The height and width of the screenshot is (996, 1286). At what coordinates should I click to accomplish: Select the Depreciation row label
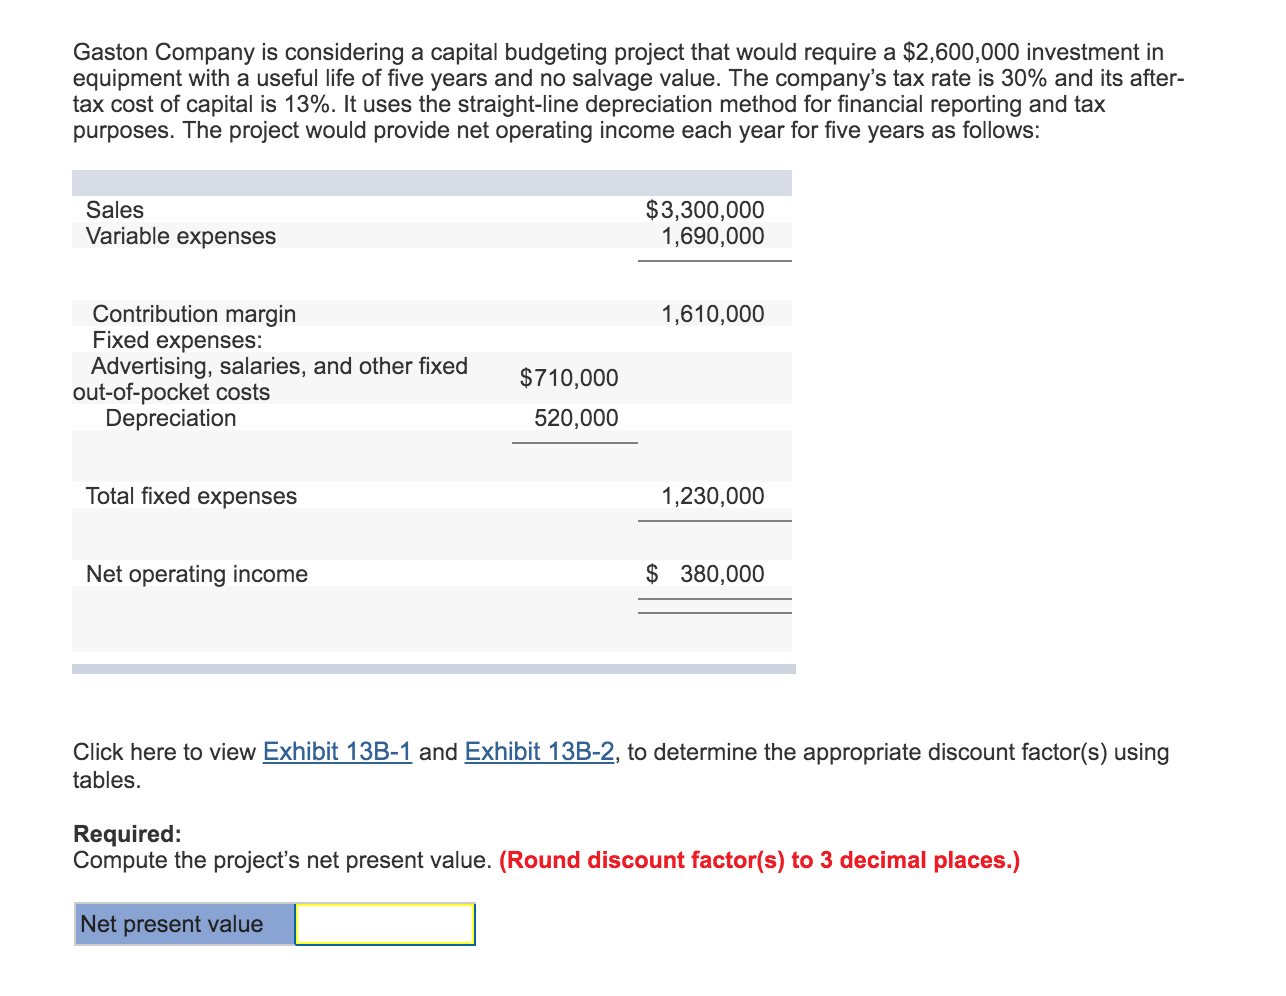[x=171, y=418]
